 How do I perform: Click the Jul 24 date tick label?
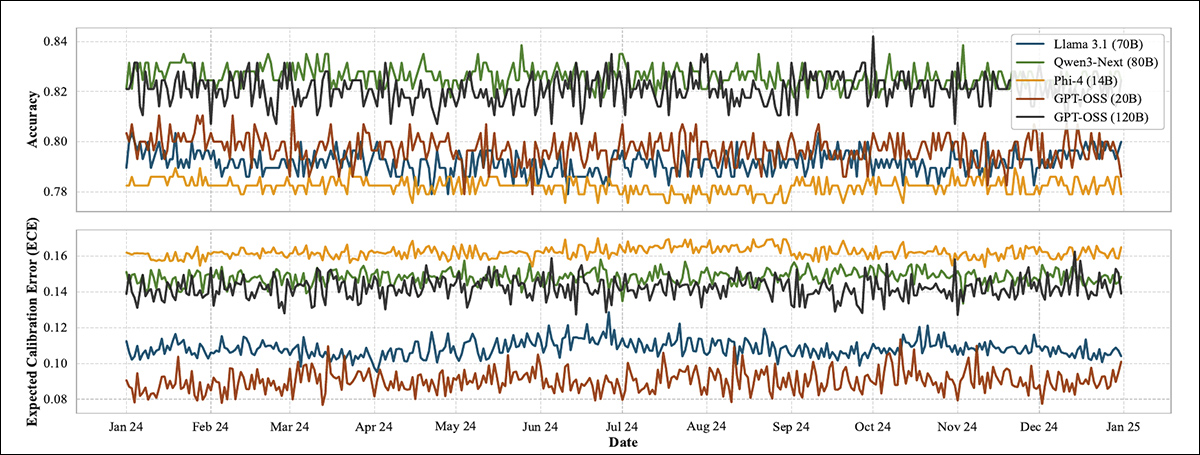pyautogui.click(x=622, y=425)
